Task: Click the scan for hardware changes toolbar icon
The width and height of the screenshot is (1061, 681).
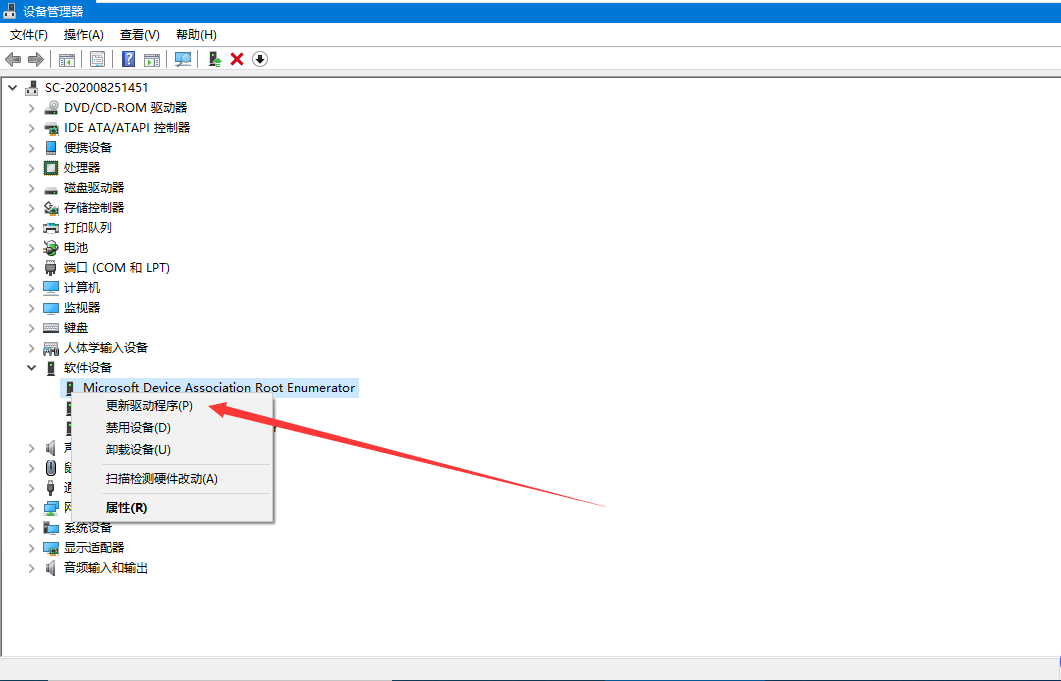Action: (183, 59)
